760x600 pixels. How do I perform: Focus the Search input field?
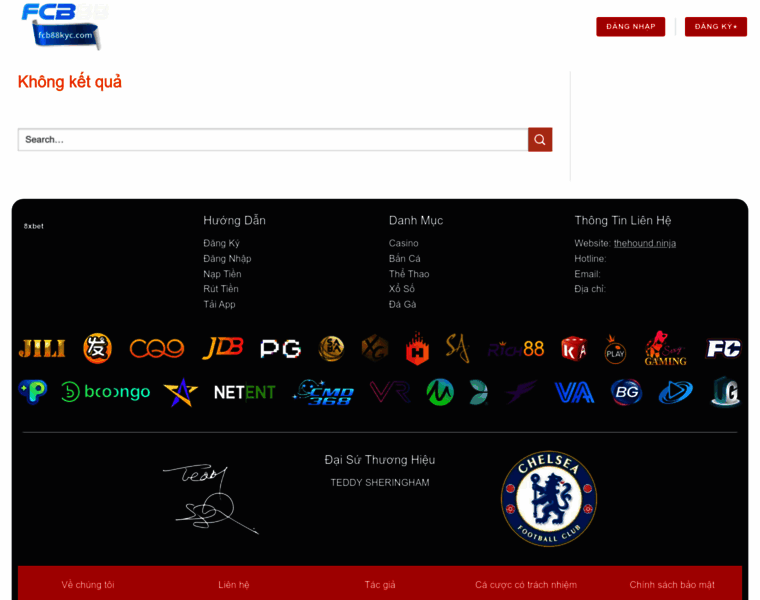tap(273, 140)
